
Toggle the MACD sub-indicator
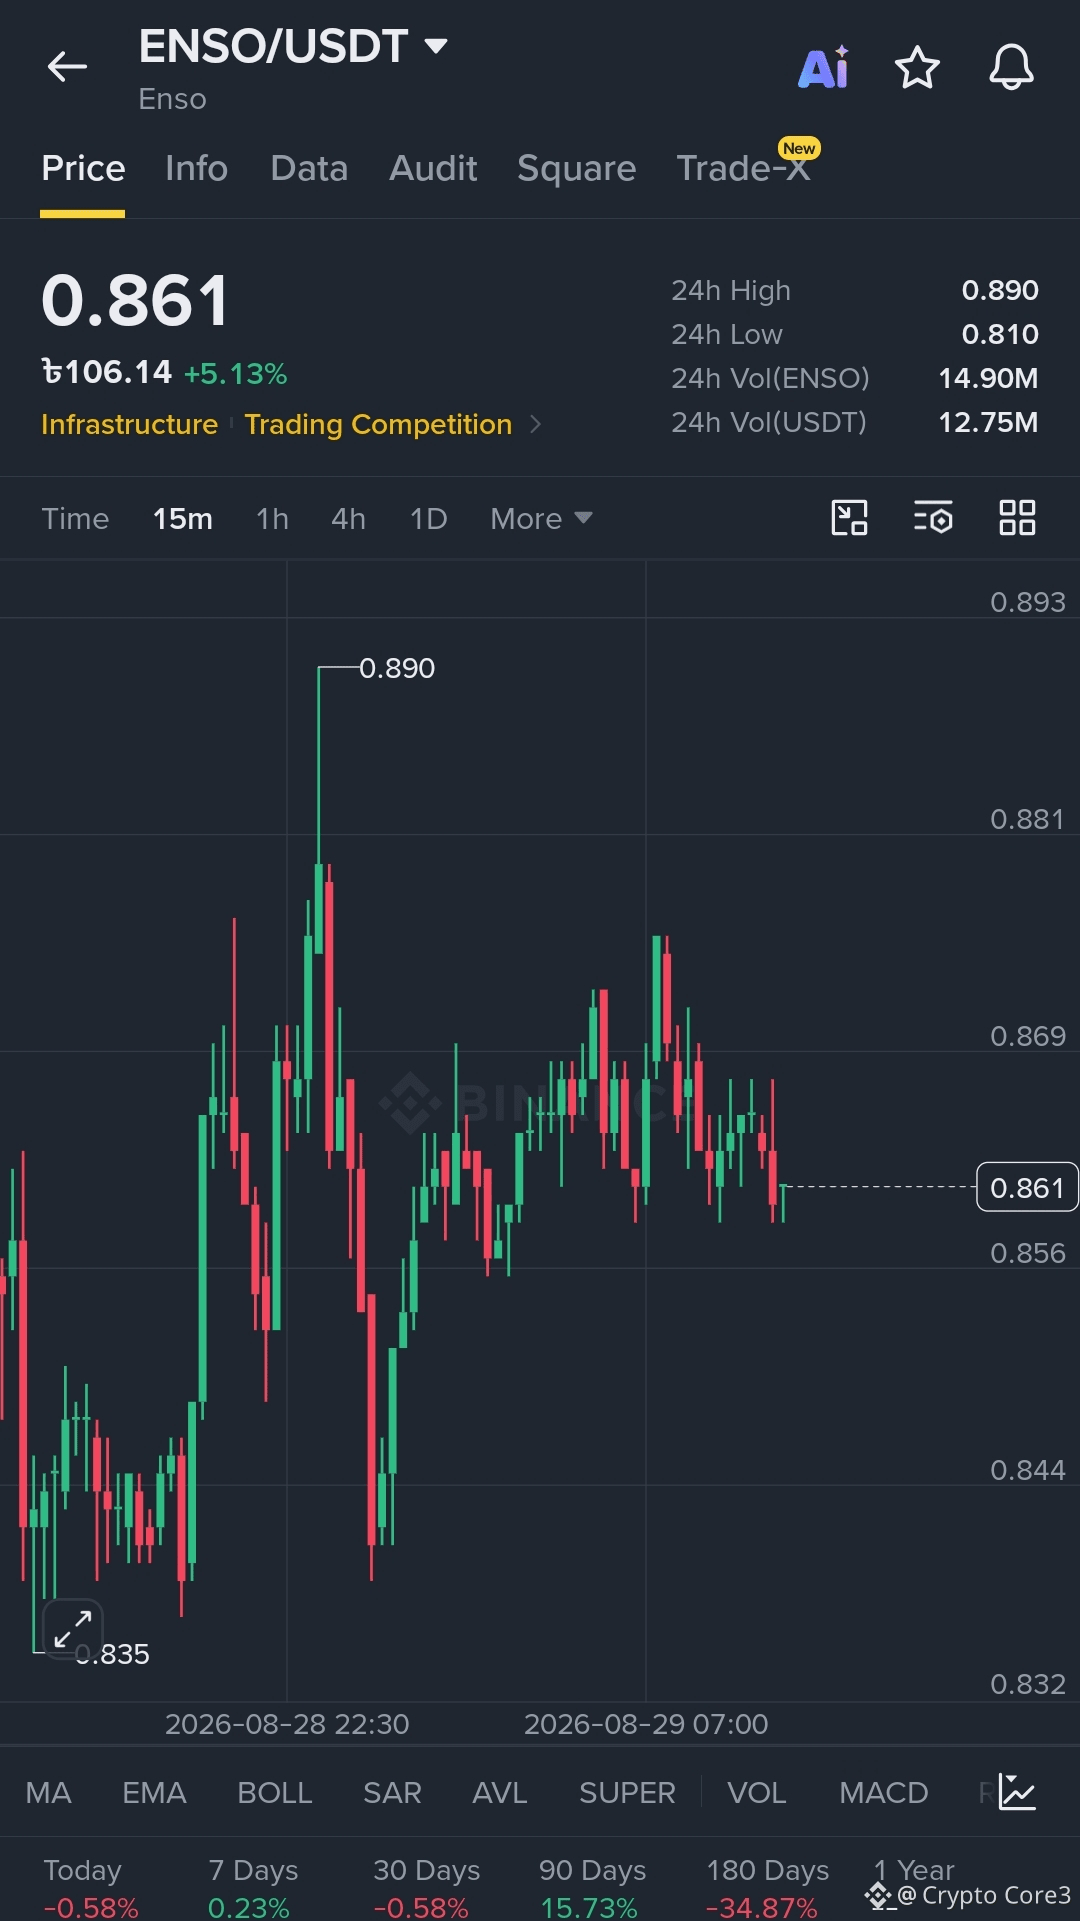click(x=884, y=1792)
